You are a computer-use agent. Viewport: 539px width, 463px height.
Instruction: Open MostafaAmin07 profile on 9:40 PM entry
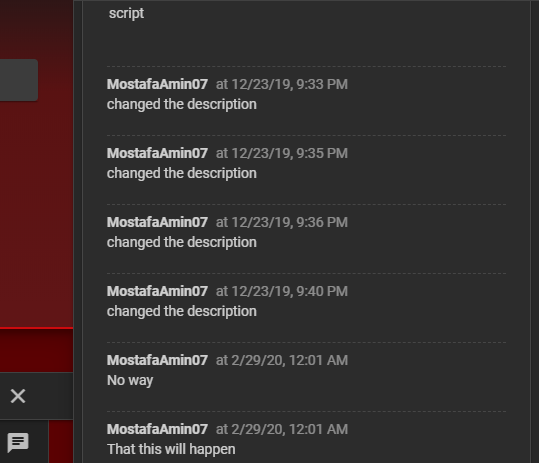157,291
